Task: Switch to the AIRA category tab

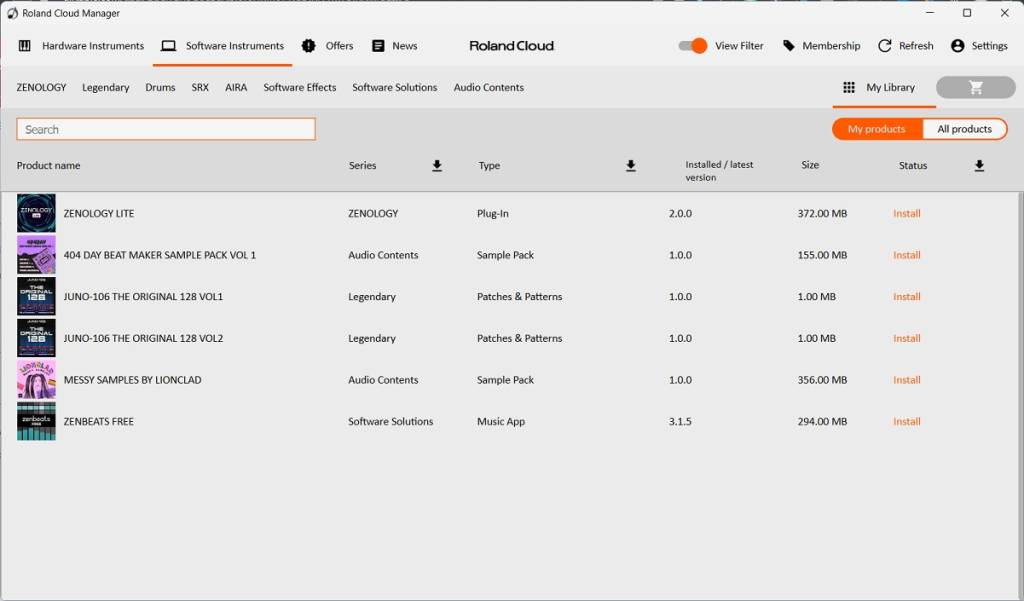Action: tap(236, 87)
